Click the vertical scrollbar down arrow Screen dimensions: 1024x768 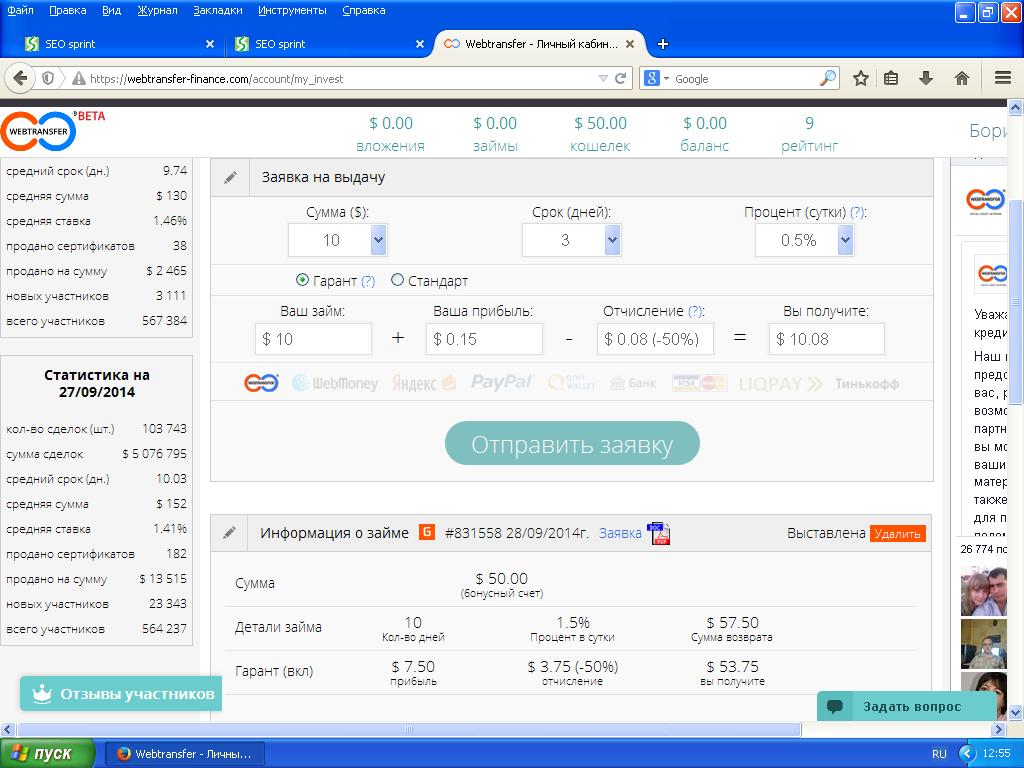coord(1016,712)
